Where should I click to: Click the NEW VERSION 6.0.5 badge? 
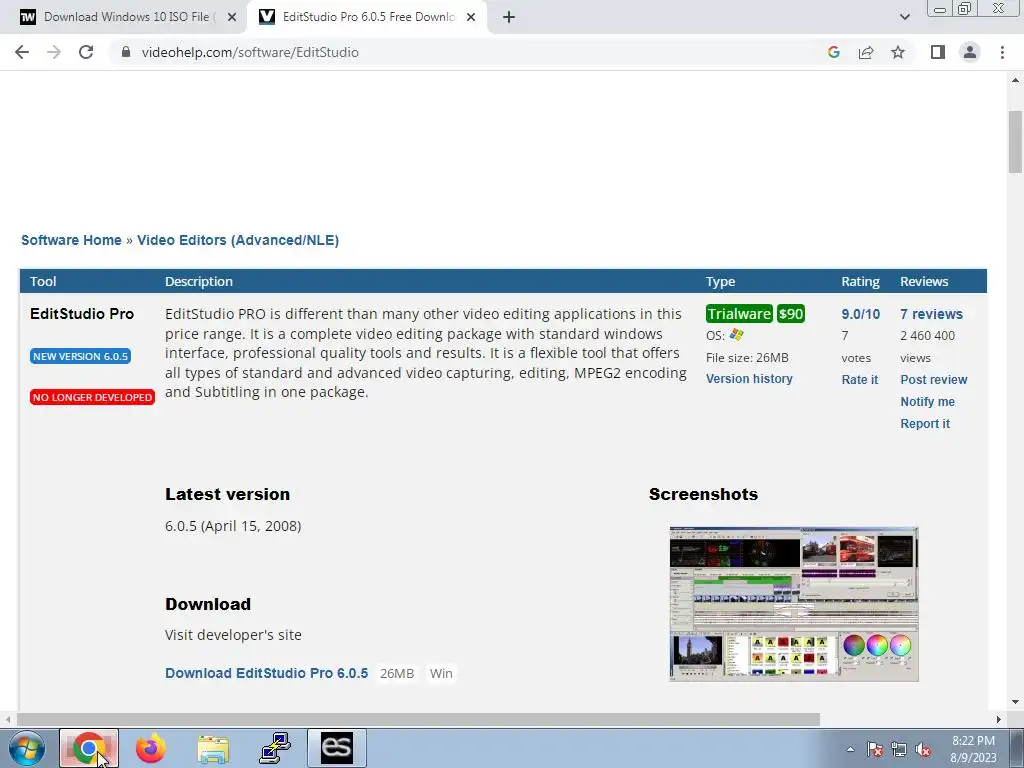(80, 357)
